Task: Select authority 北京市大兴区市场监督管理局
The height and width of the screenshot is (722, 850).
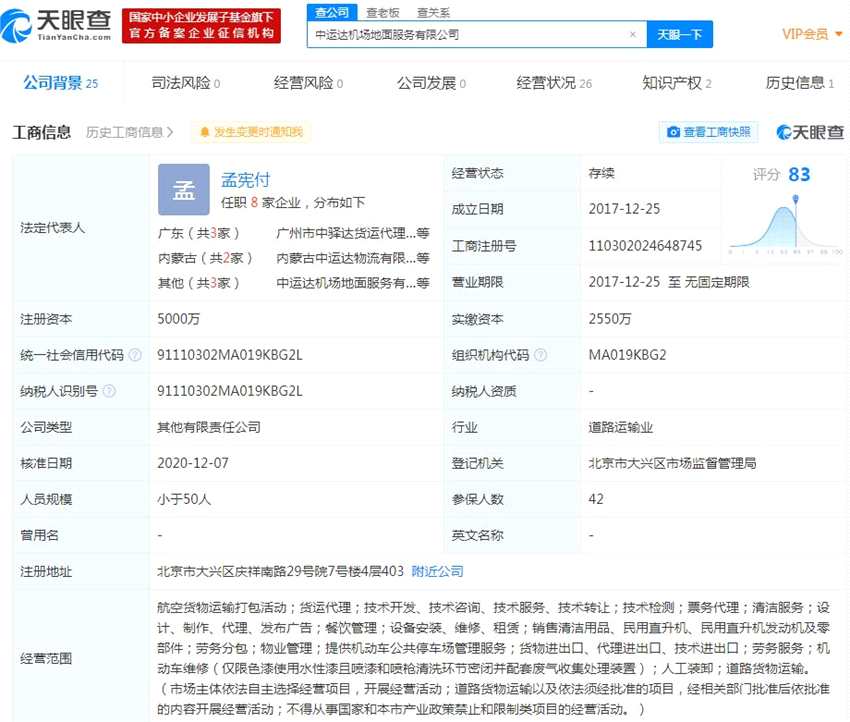Action: coord(672,463)
